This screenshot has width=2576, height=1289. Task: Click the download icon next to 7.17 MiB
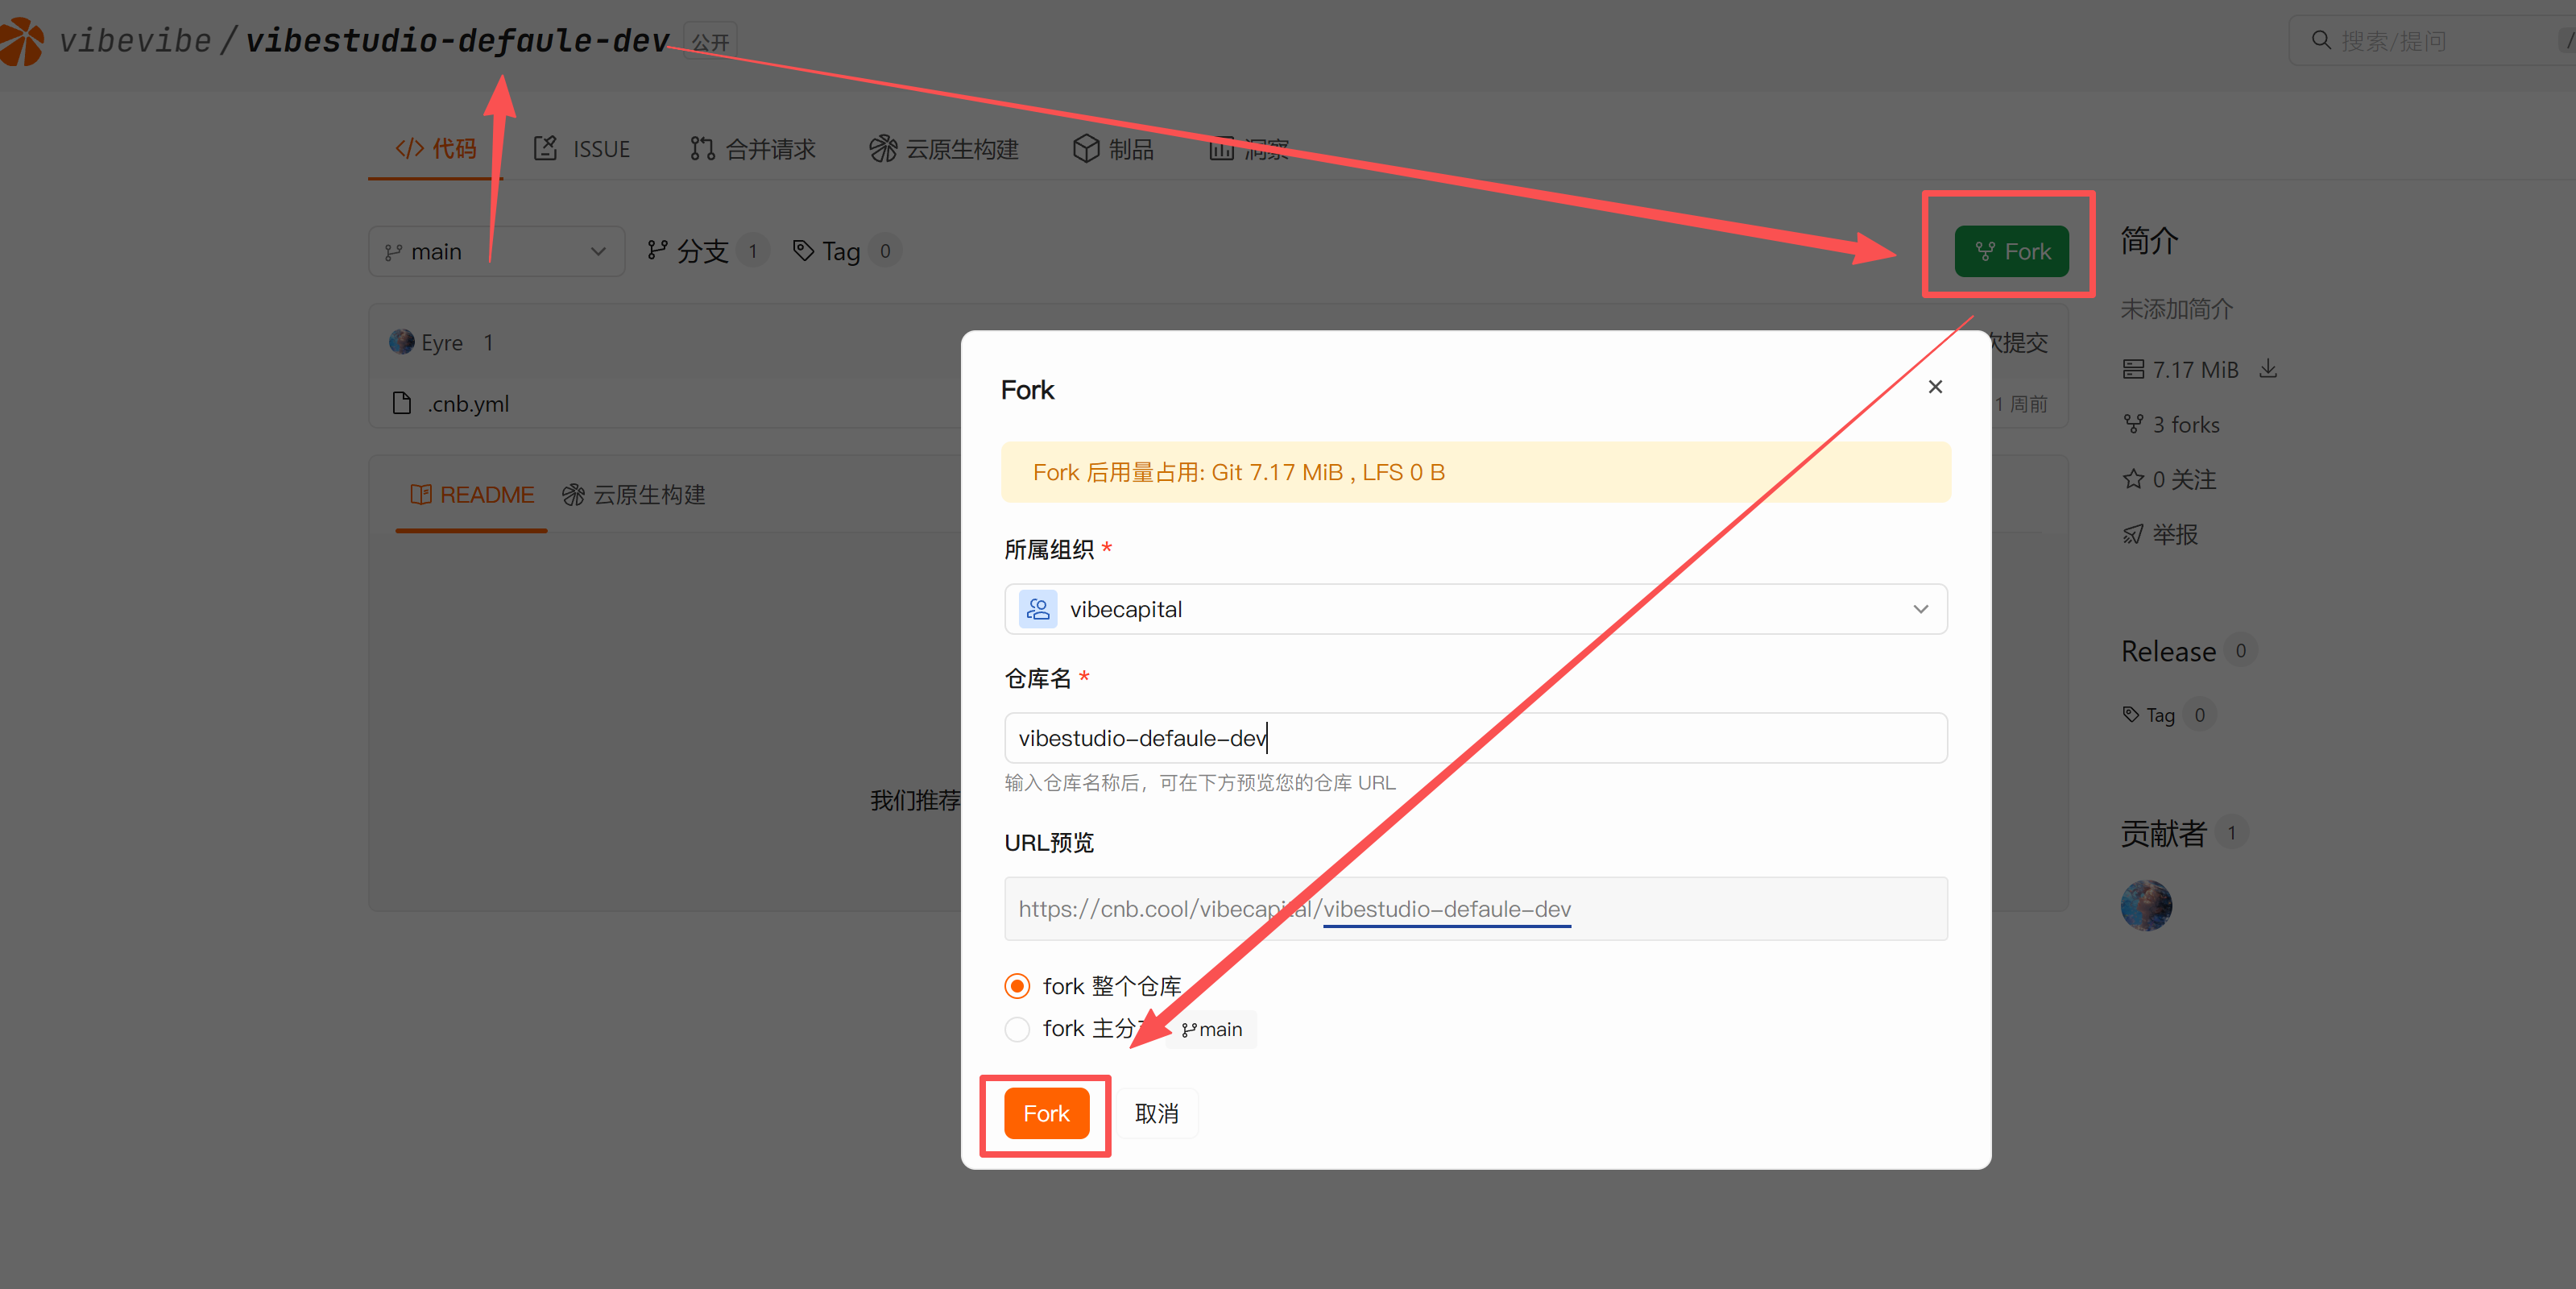click(x=2268, y=369)
